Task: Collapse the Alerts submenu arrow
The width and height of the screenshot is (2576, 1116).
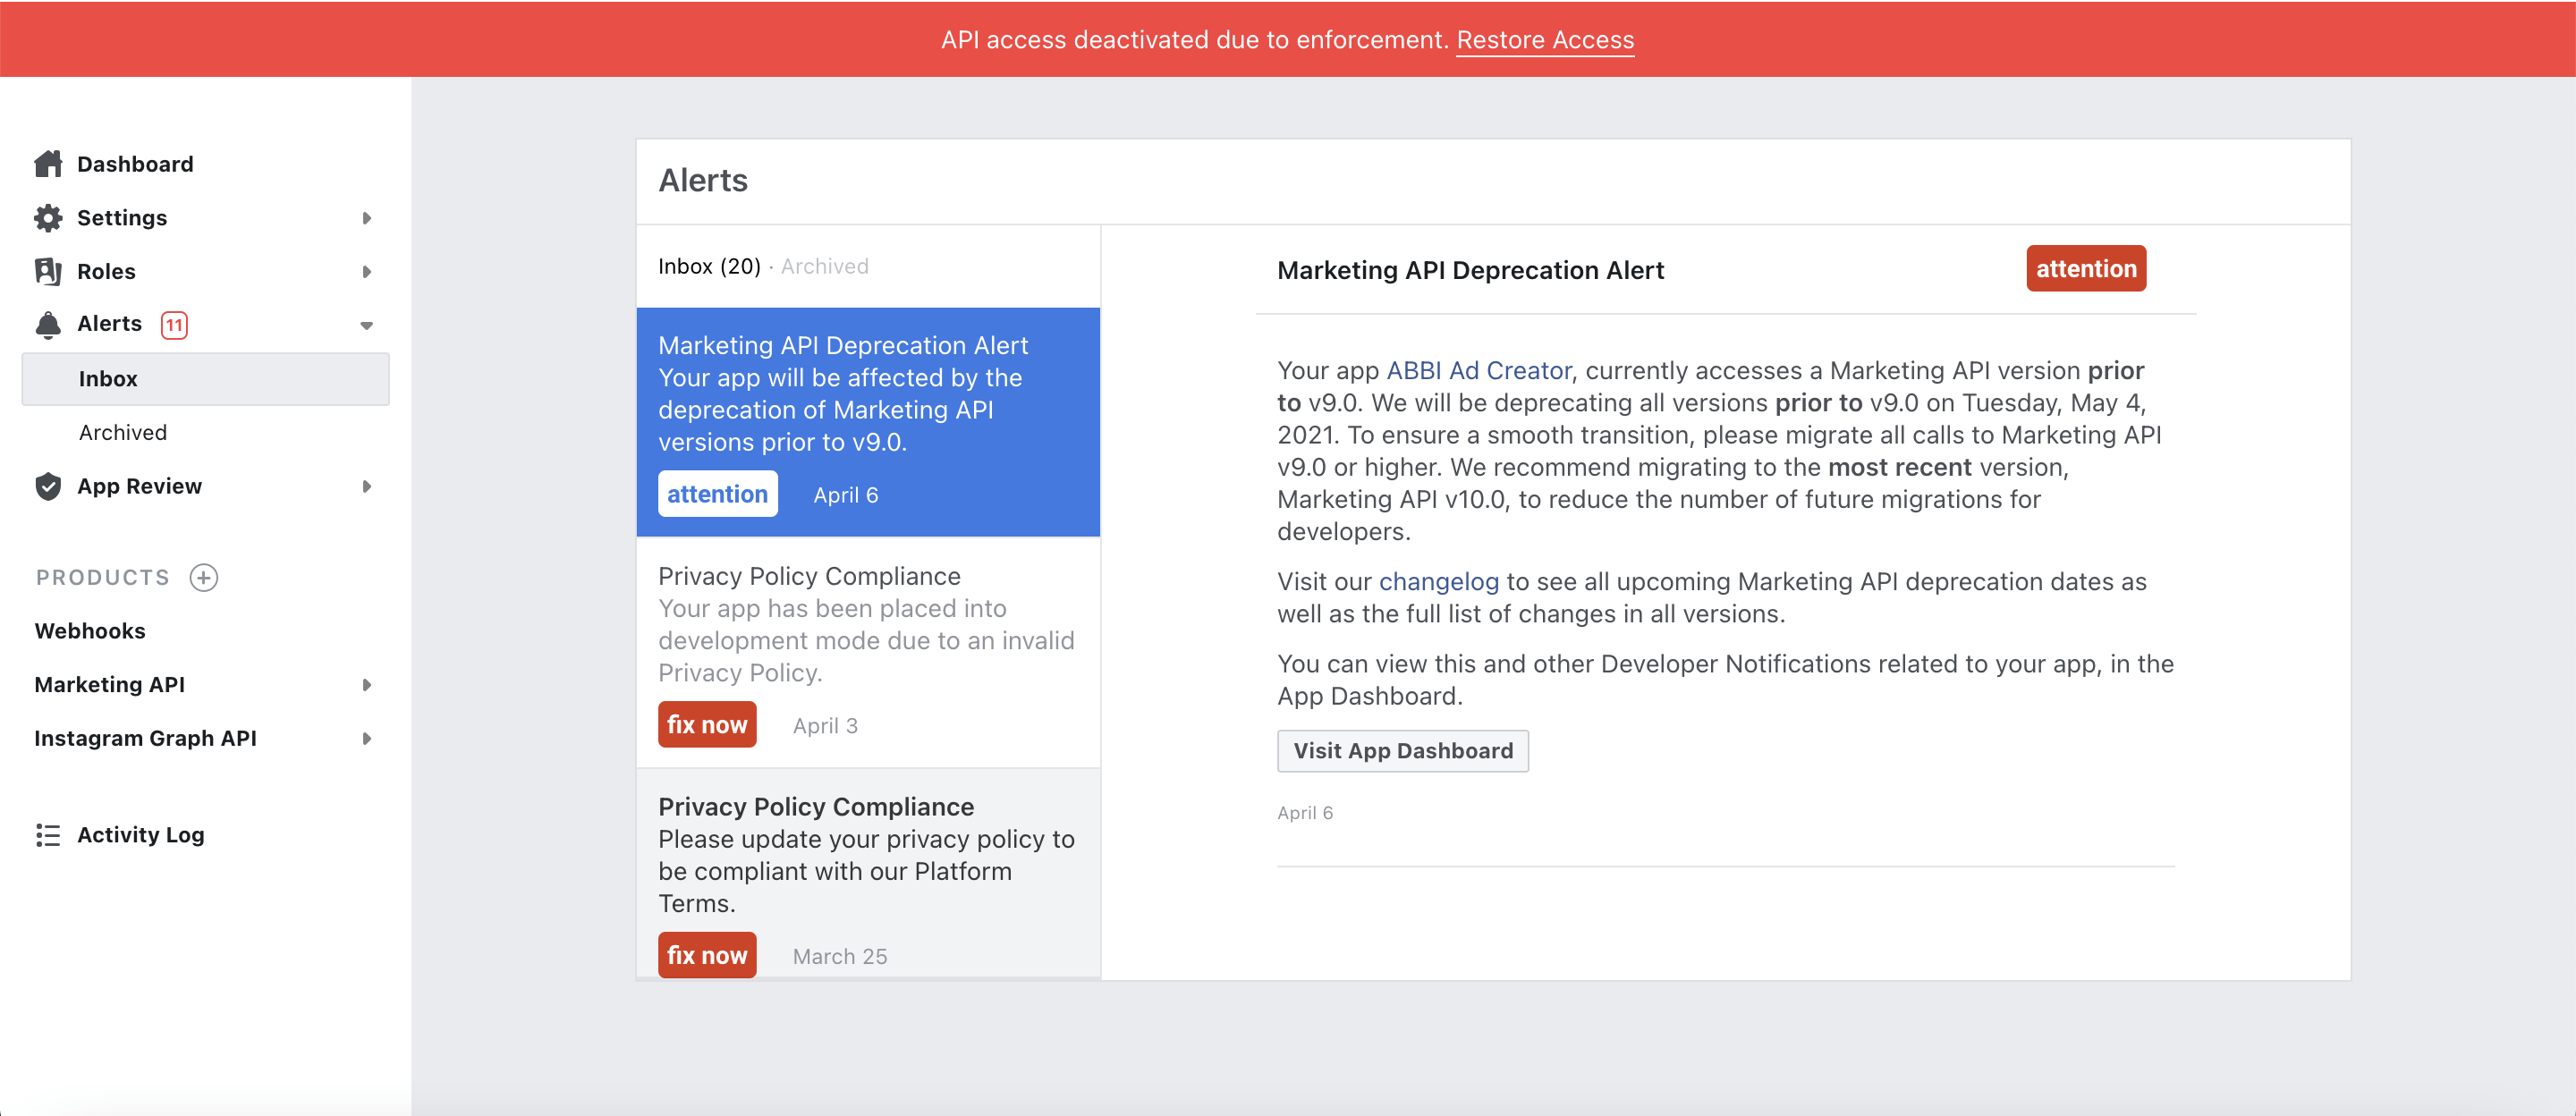Action: click(x=367, y=325)
